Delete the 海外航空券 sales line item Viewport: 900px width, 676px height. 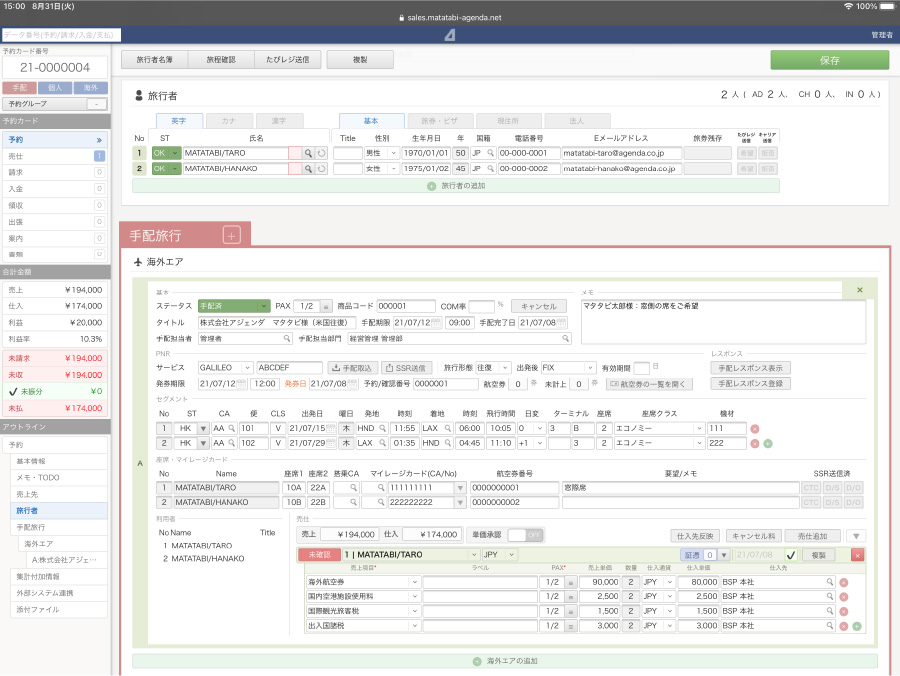coord(843,582)
